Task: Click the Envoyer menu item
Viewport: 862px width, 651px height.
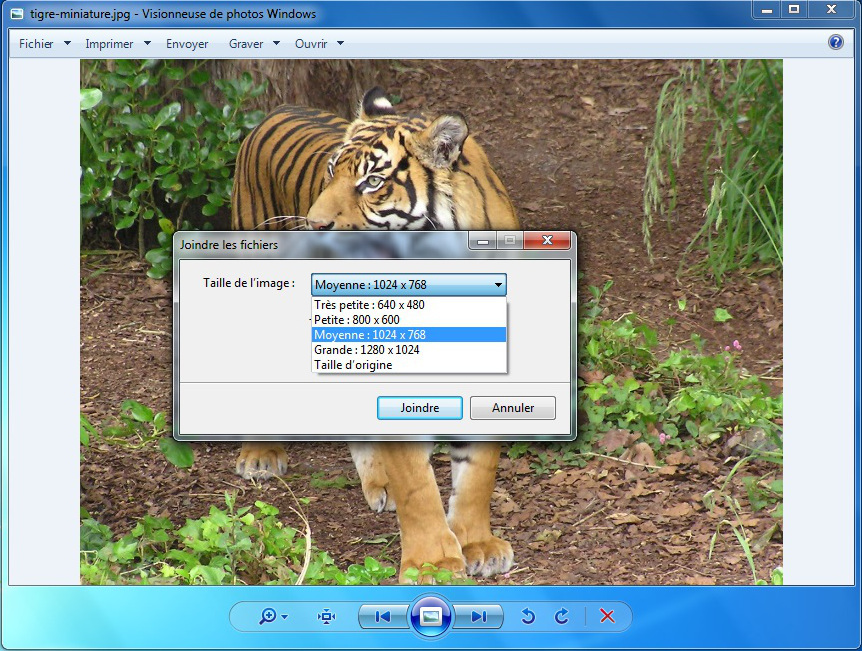Action: coord(187,43)
